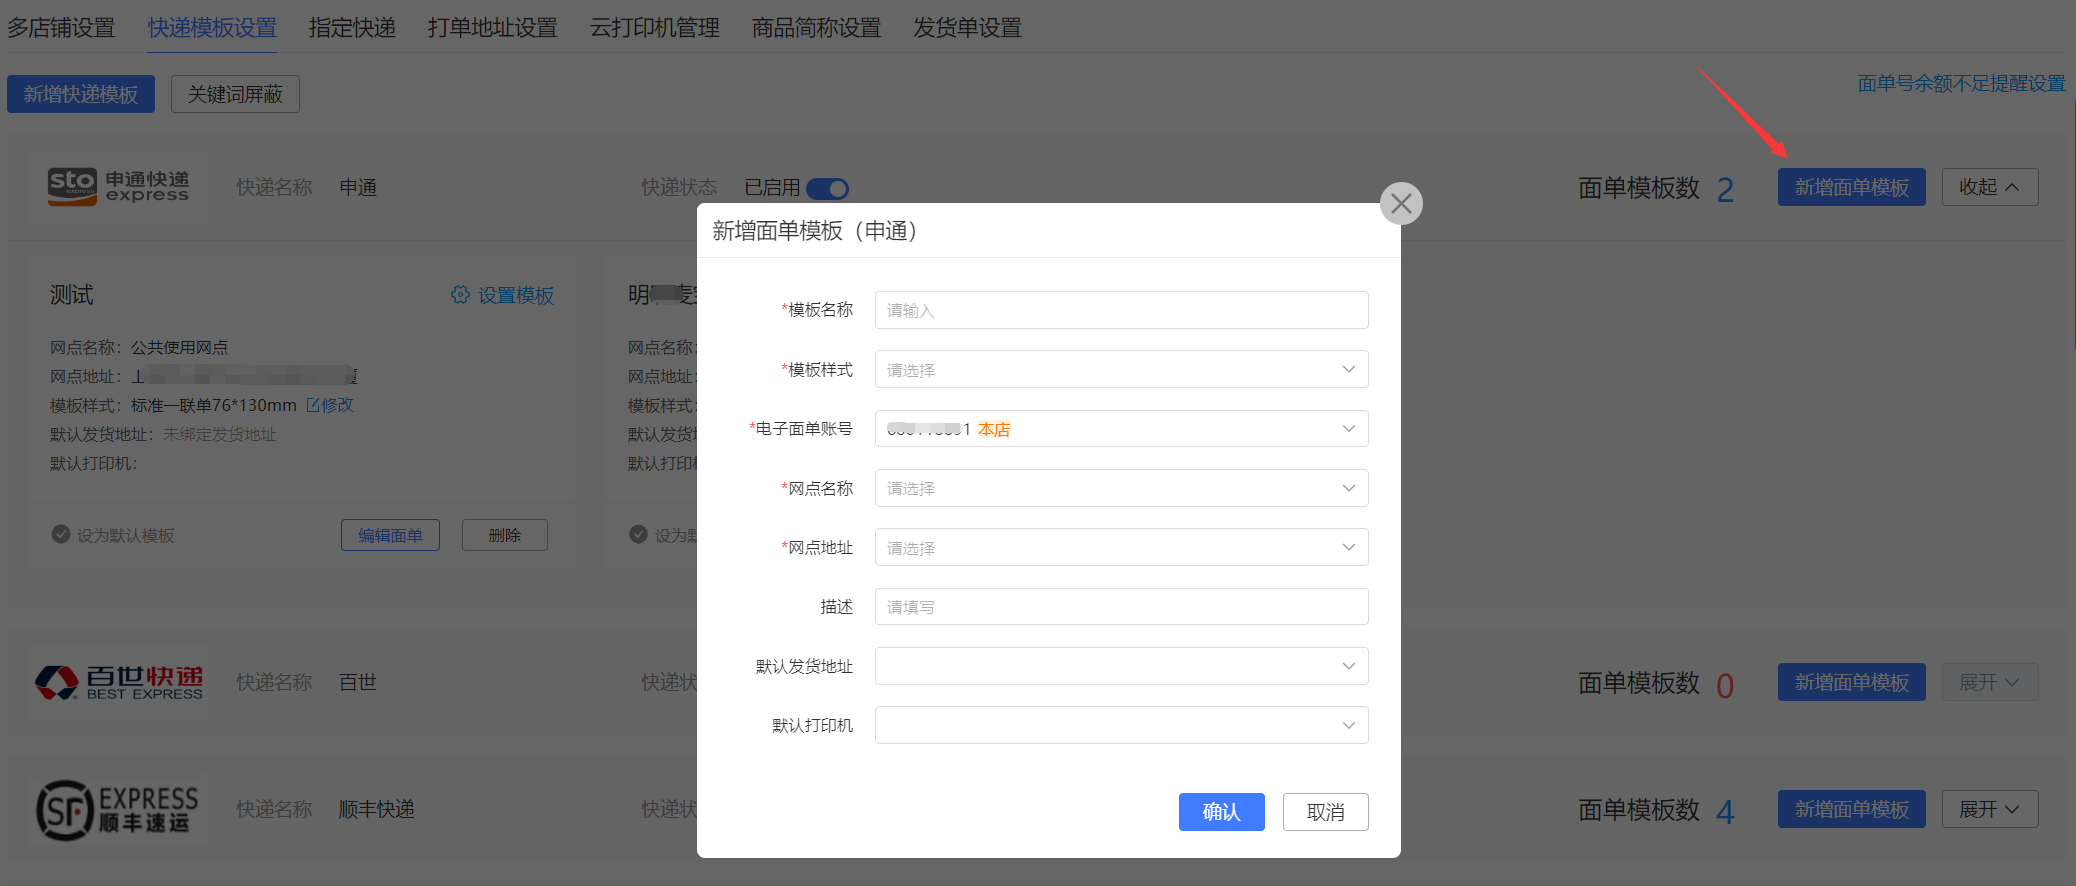Switch to 云打印机管理 tab
The image size is (2076, 886).
click(655, 28)
